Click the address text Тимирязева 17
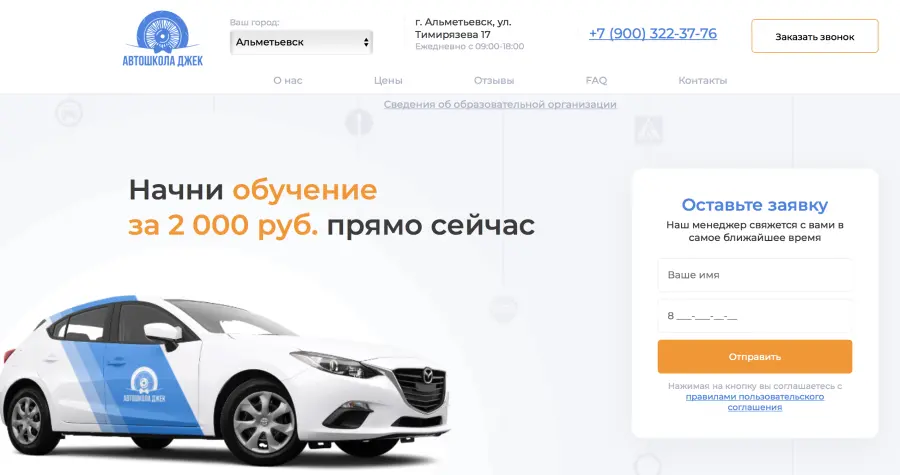Viewport: 900px width, 475px height. click(x=453, y=34)
